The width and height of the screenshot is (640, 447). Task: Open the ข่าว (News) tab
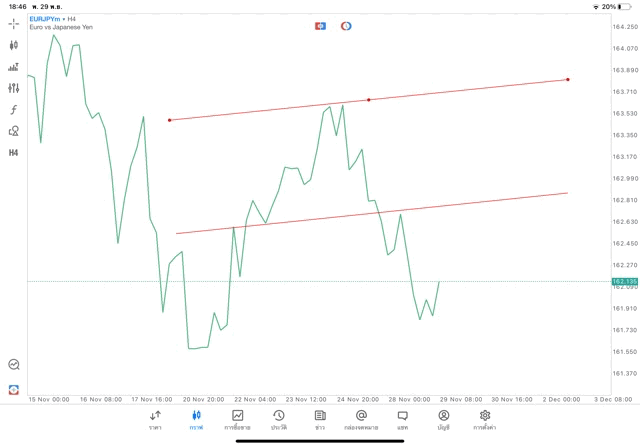[320, 419]
